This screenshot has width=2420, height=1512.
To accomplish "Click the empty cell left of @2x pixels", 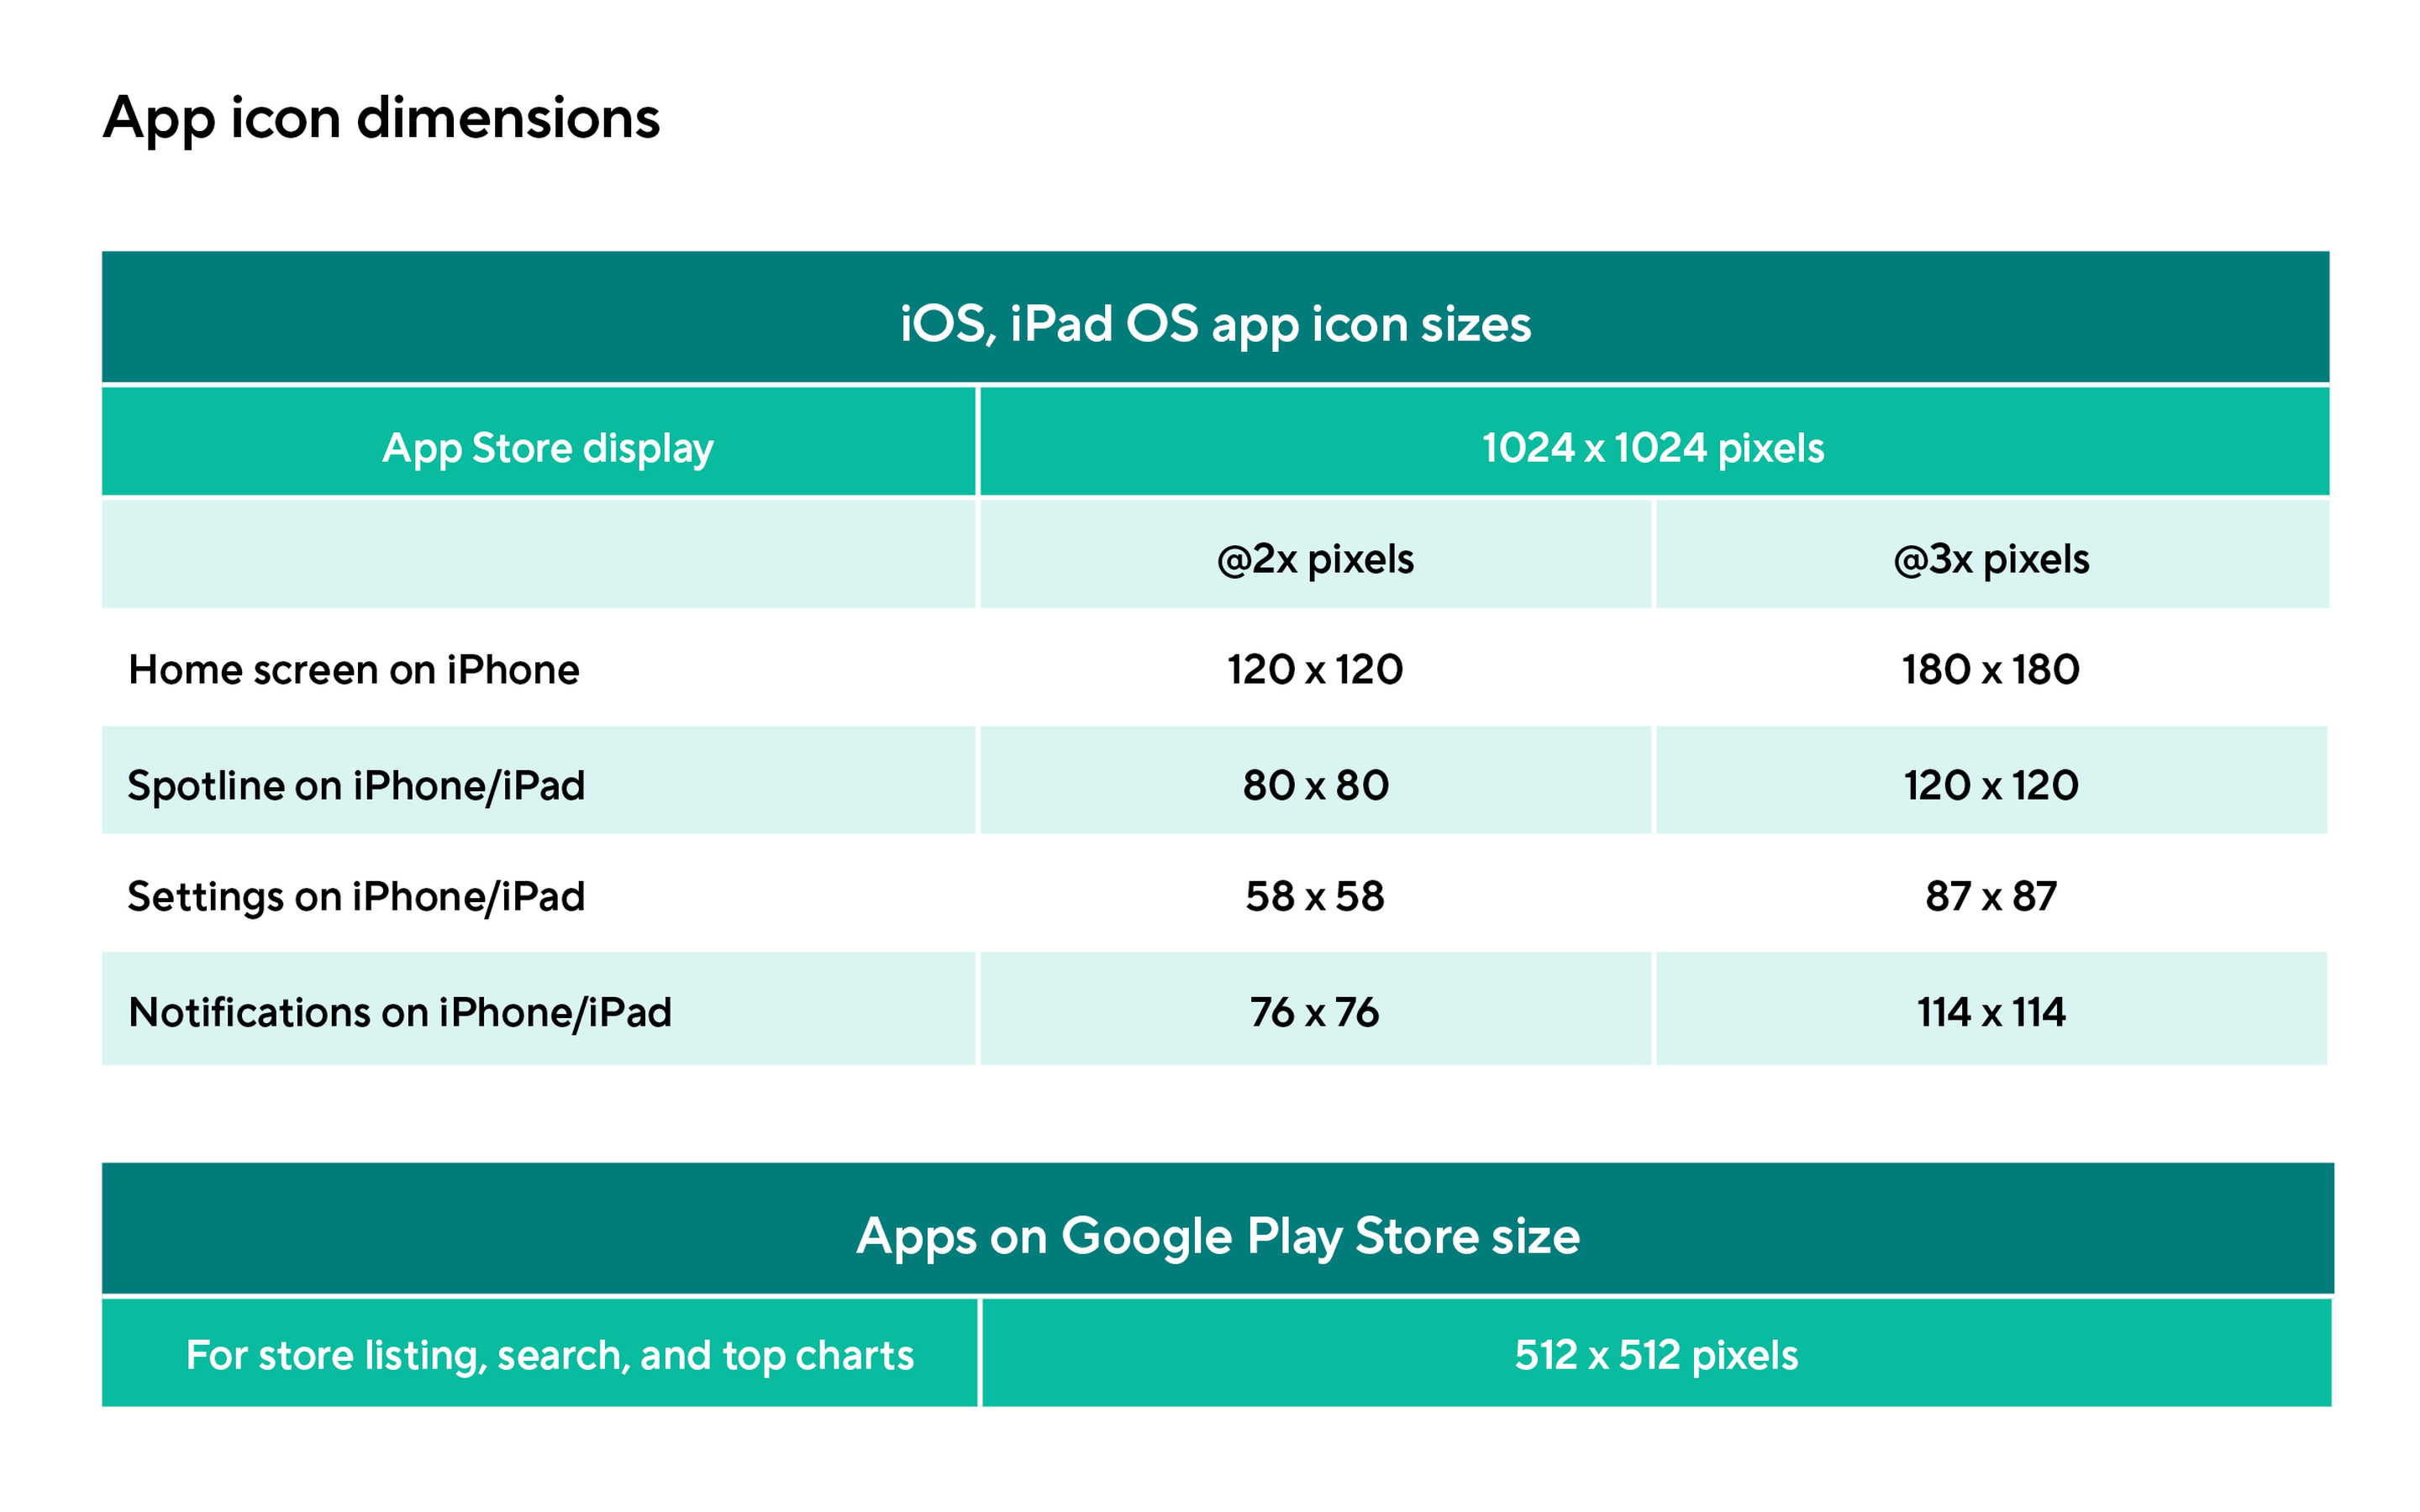I will click(538, 554).
